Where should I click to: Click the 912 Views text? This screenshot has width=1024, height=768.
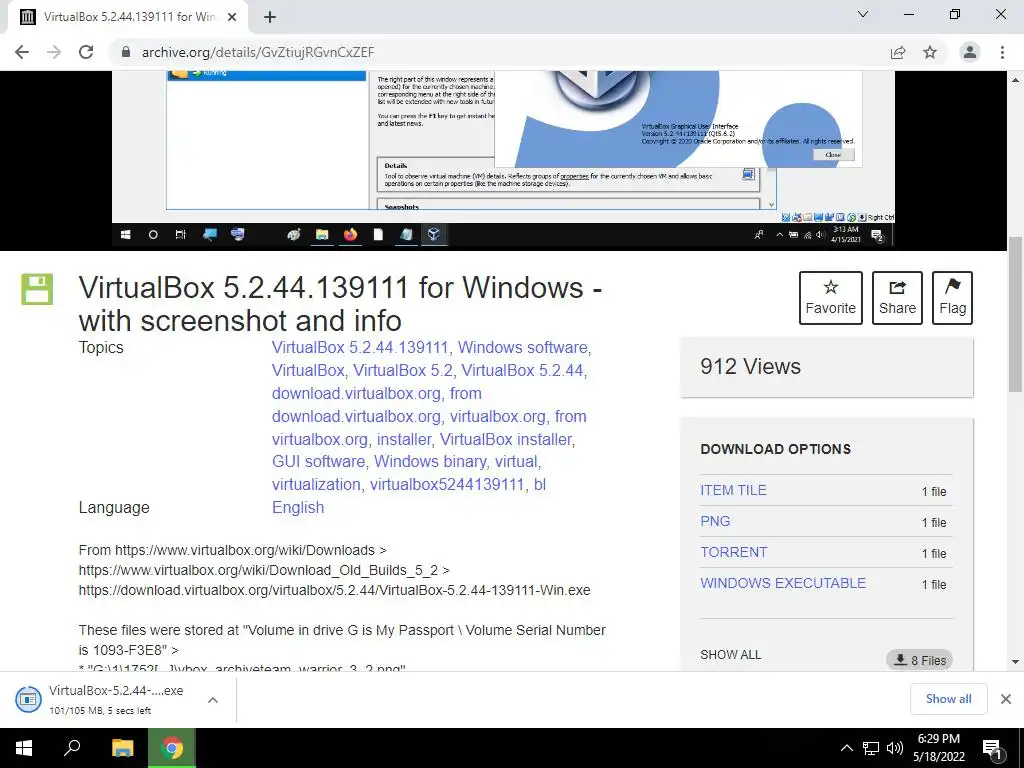[x=750, y=366]
